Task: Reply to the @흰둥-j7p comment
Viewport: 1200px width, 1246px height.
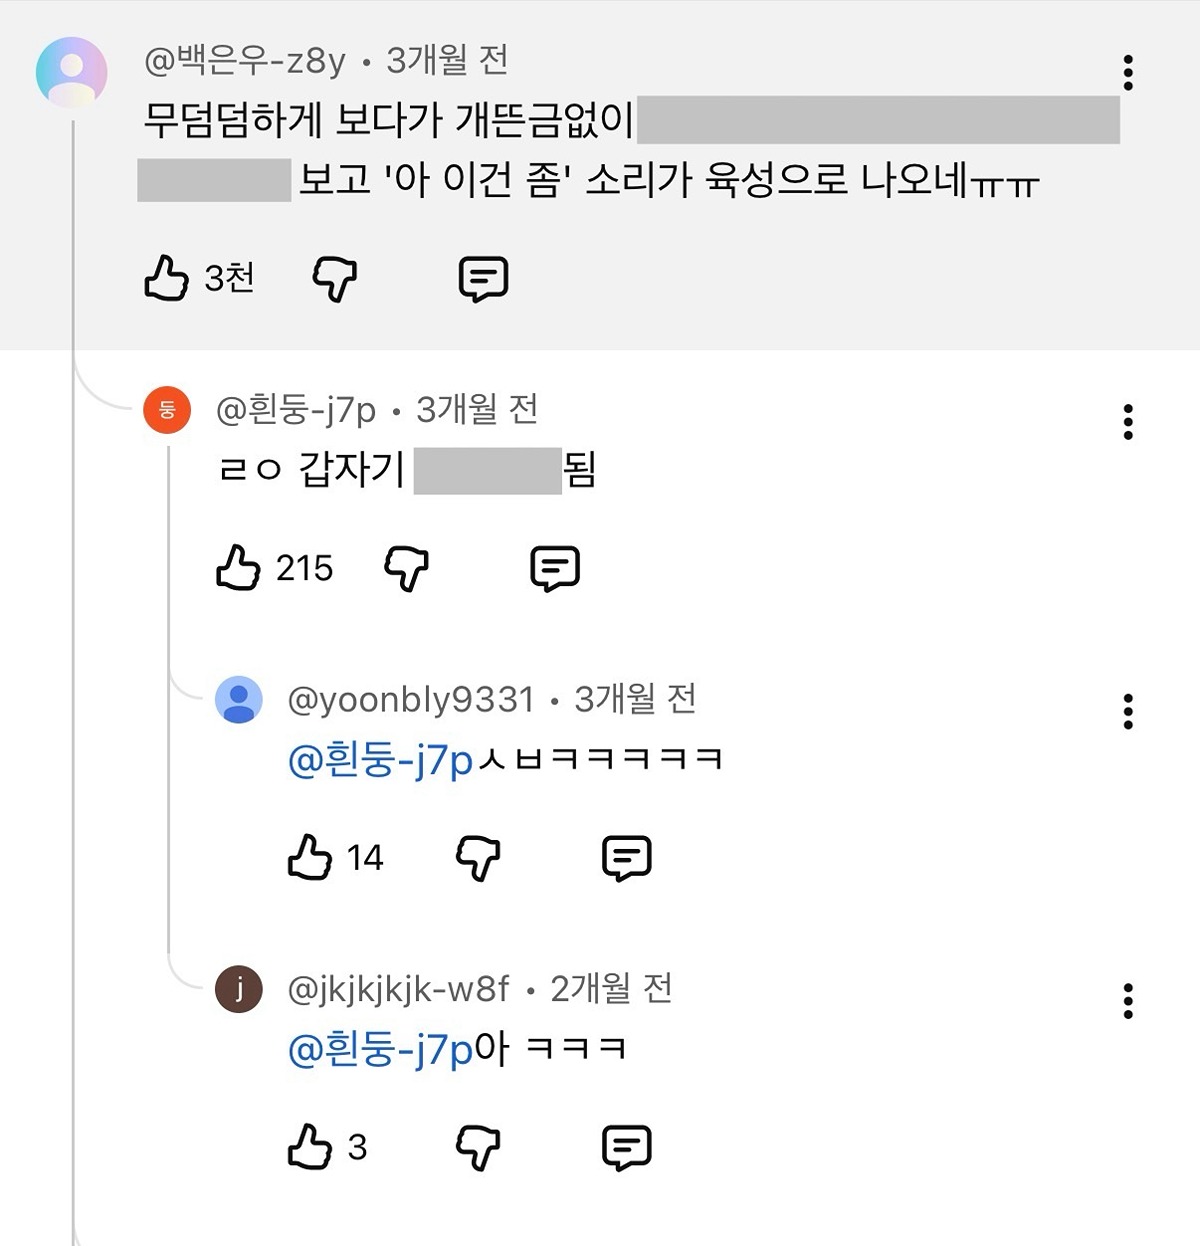Action: (x=555, y=569)
